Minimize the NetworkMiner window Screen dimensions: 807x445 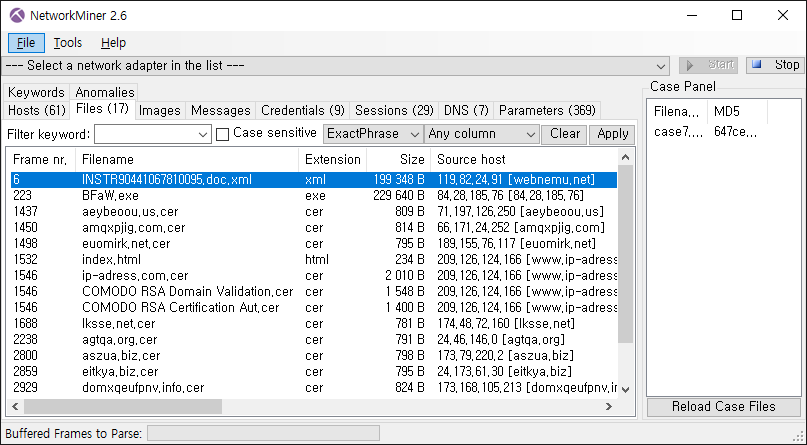tap(692, 15)
